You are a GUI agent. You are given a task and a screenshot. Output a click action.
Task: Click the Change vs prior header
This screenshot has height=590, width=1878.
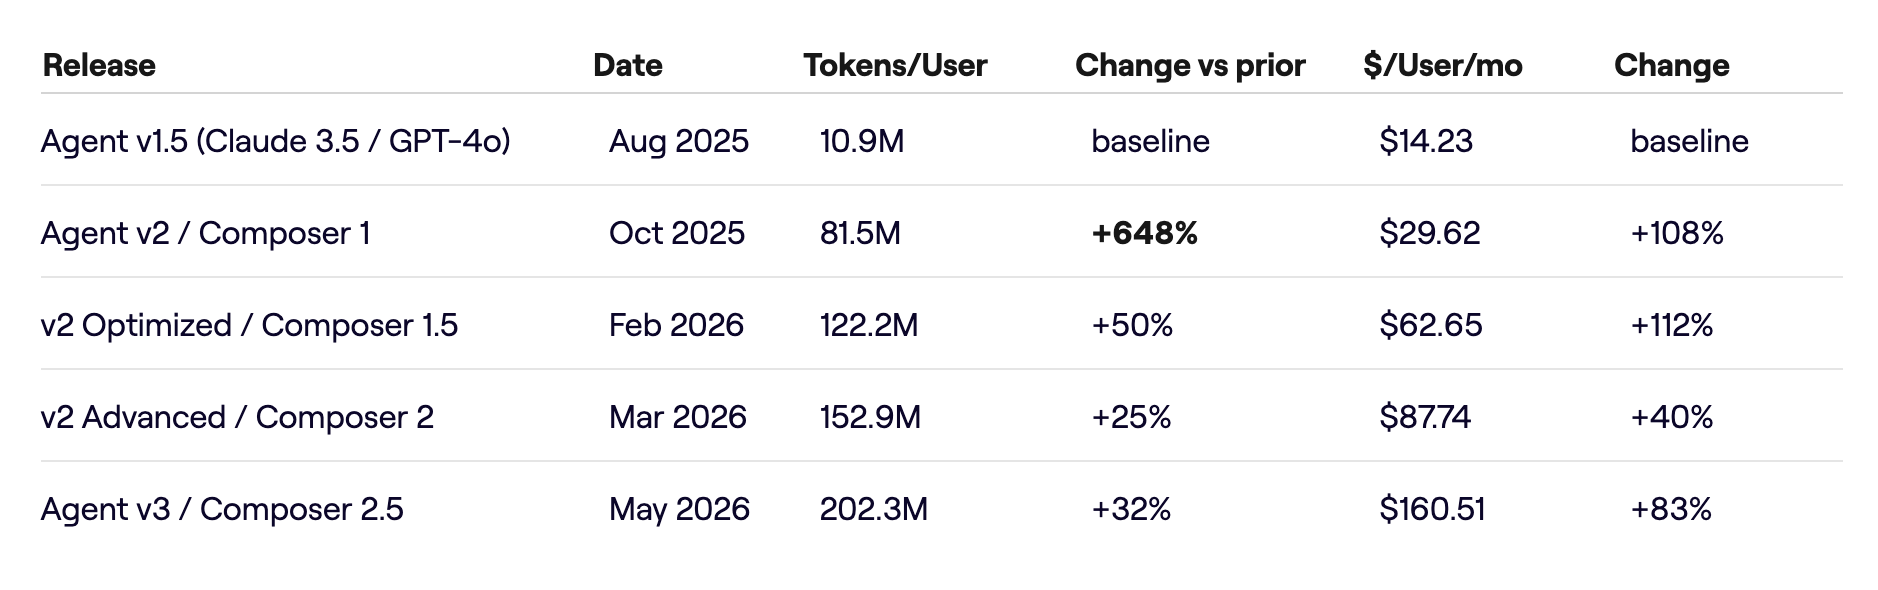pos(1190,65)
